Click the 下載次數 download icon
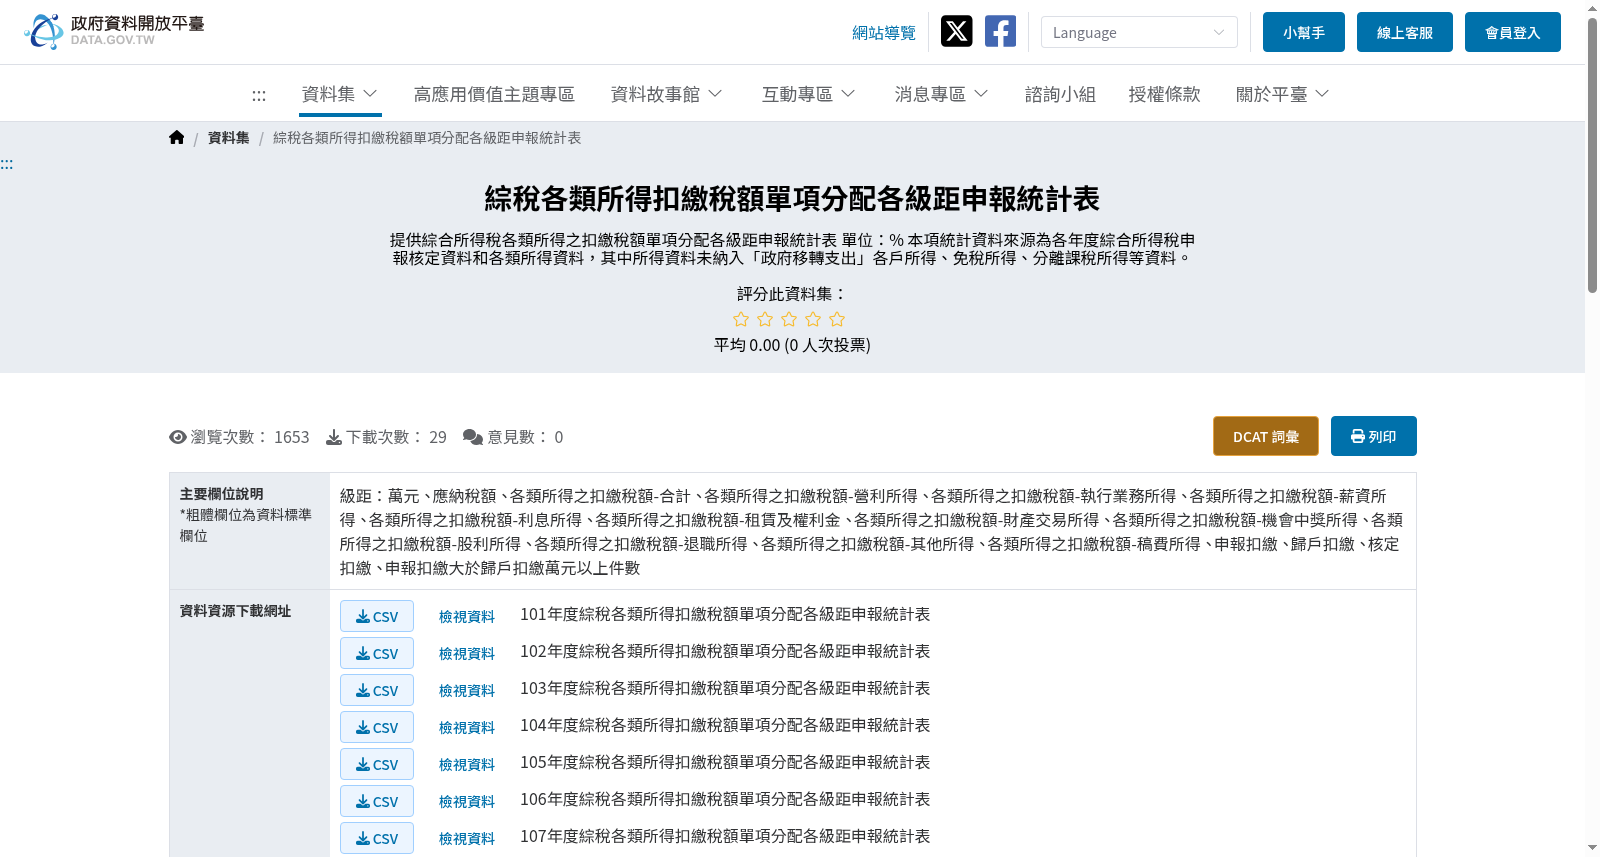This screenshot has height=857, width=1600. 334,437
